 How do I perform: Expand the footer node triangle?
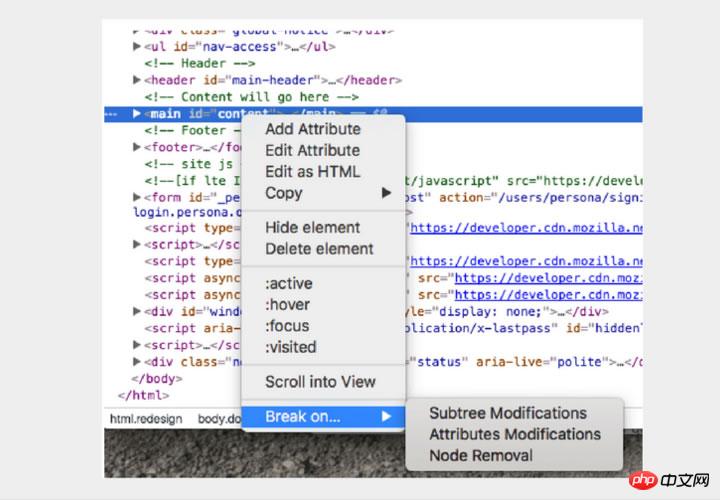[x=136, y=147]
